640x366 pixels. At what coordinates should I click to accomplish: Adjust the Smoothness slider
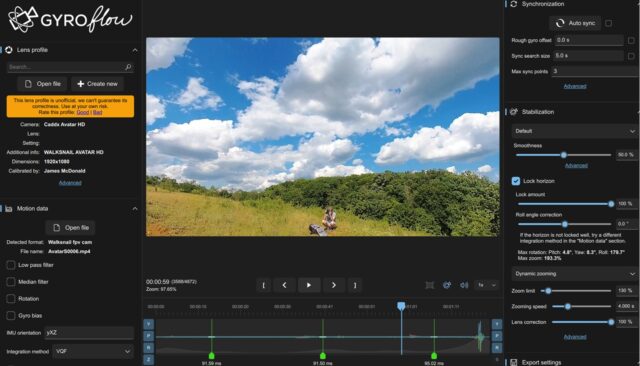[564, 155]
